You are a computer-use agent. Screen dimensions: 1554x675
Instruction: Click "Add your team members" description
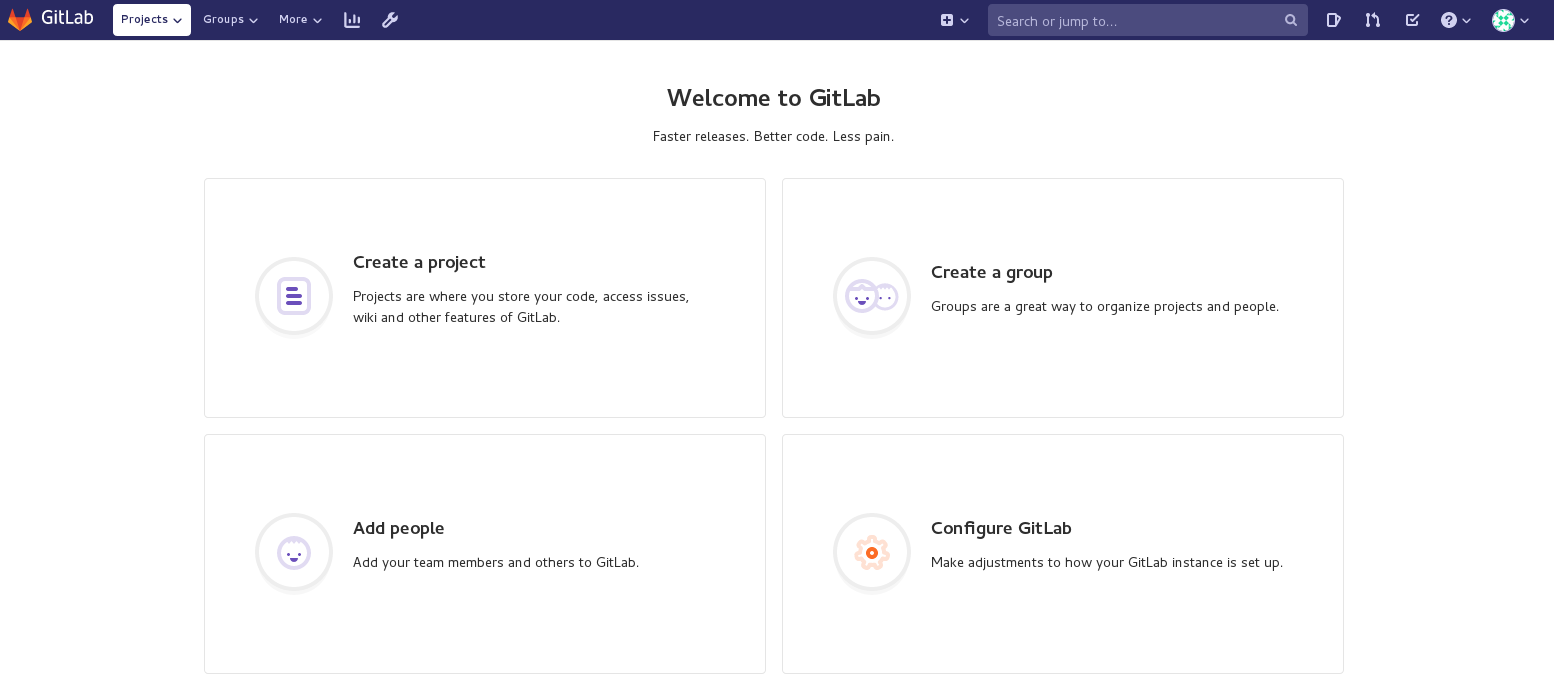pyautogui.click(x=496, y=563)
